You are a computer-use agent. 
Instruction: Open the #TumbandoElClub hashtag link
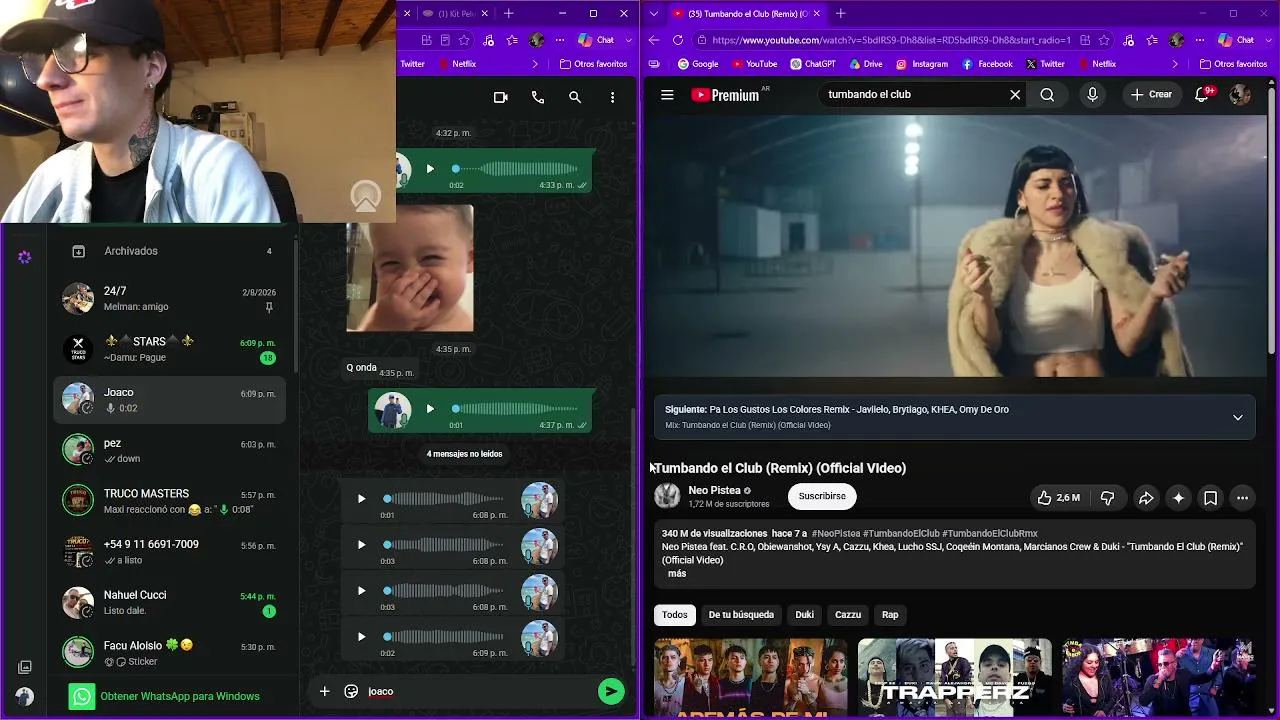[x=900, y=534]
